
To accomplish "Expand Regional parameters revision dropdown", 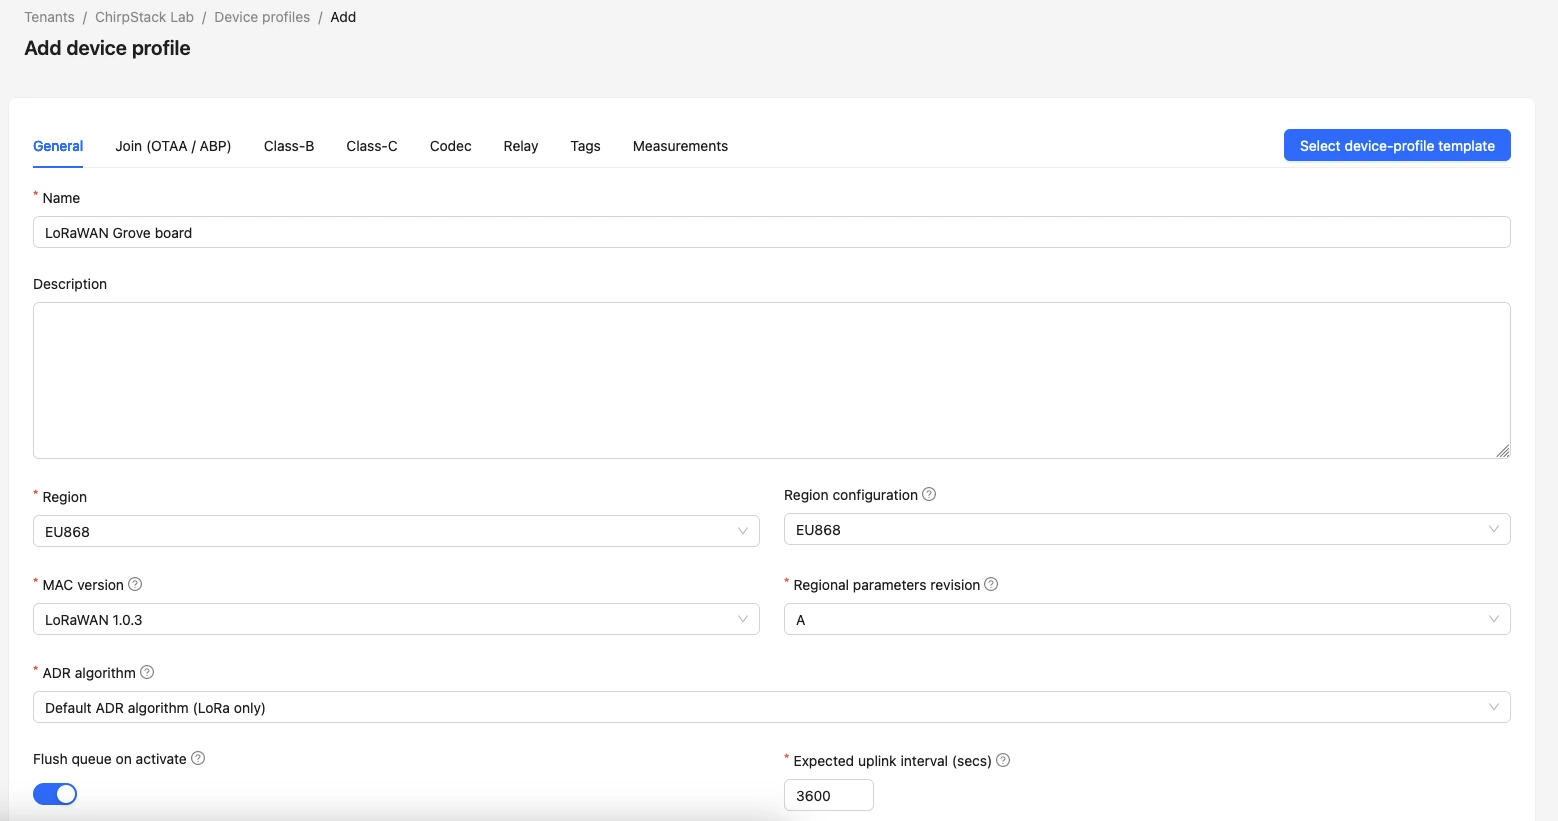I will pyautogui.click(x=1147, y=619).
